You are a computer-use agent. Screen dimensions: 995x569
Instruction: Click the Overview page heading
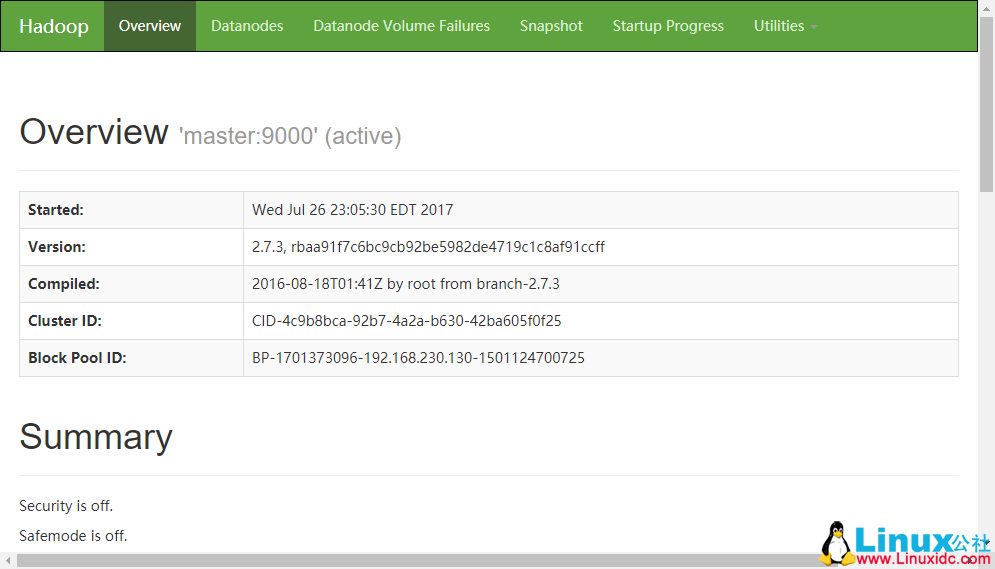point(94,132)
